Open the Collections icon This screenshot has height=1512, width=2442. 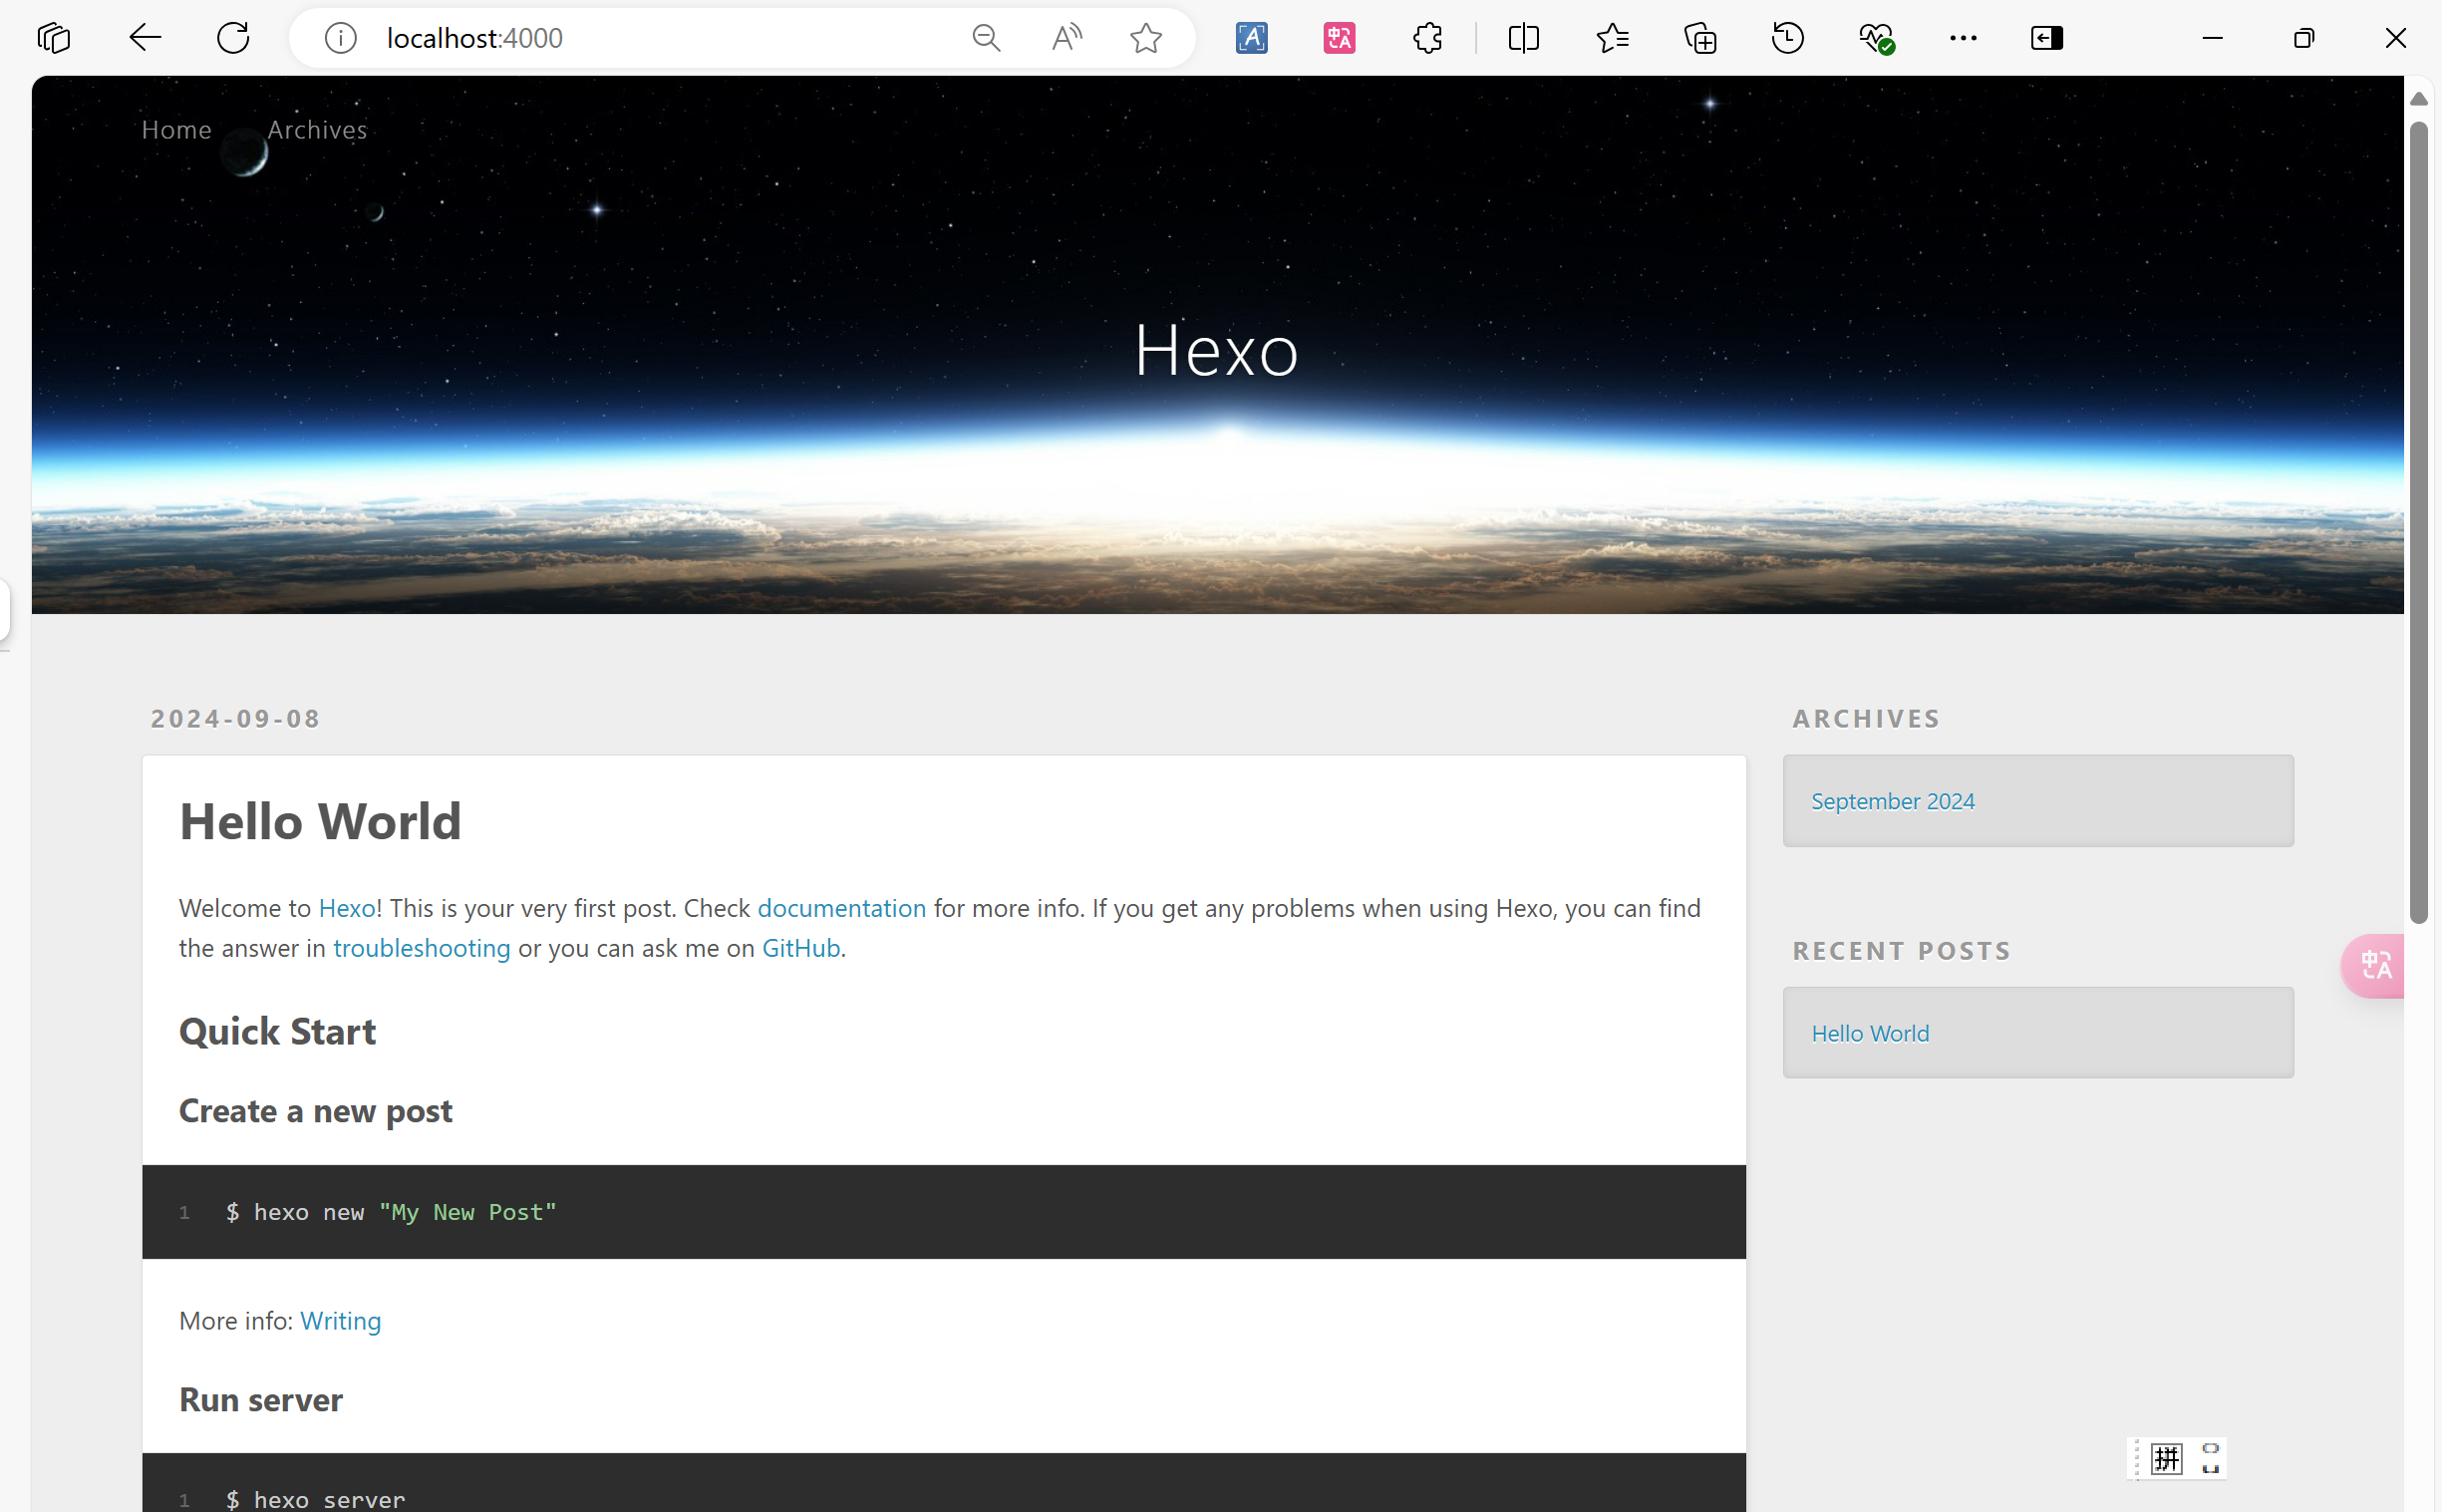[1700, 38]
